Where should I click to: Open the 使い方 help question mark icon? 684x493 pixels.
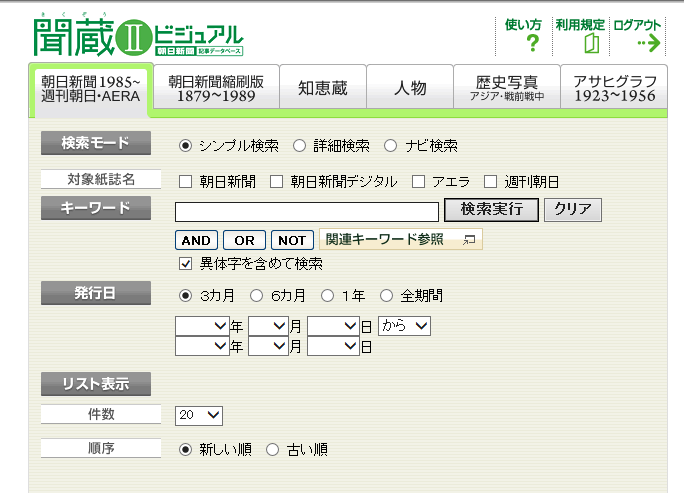tap(532, 43)
